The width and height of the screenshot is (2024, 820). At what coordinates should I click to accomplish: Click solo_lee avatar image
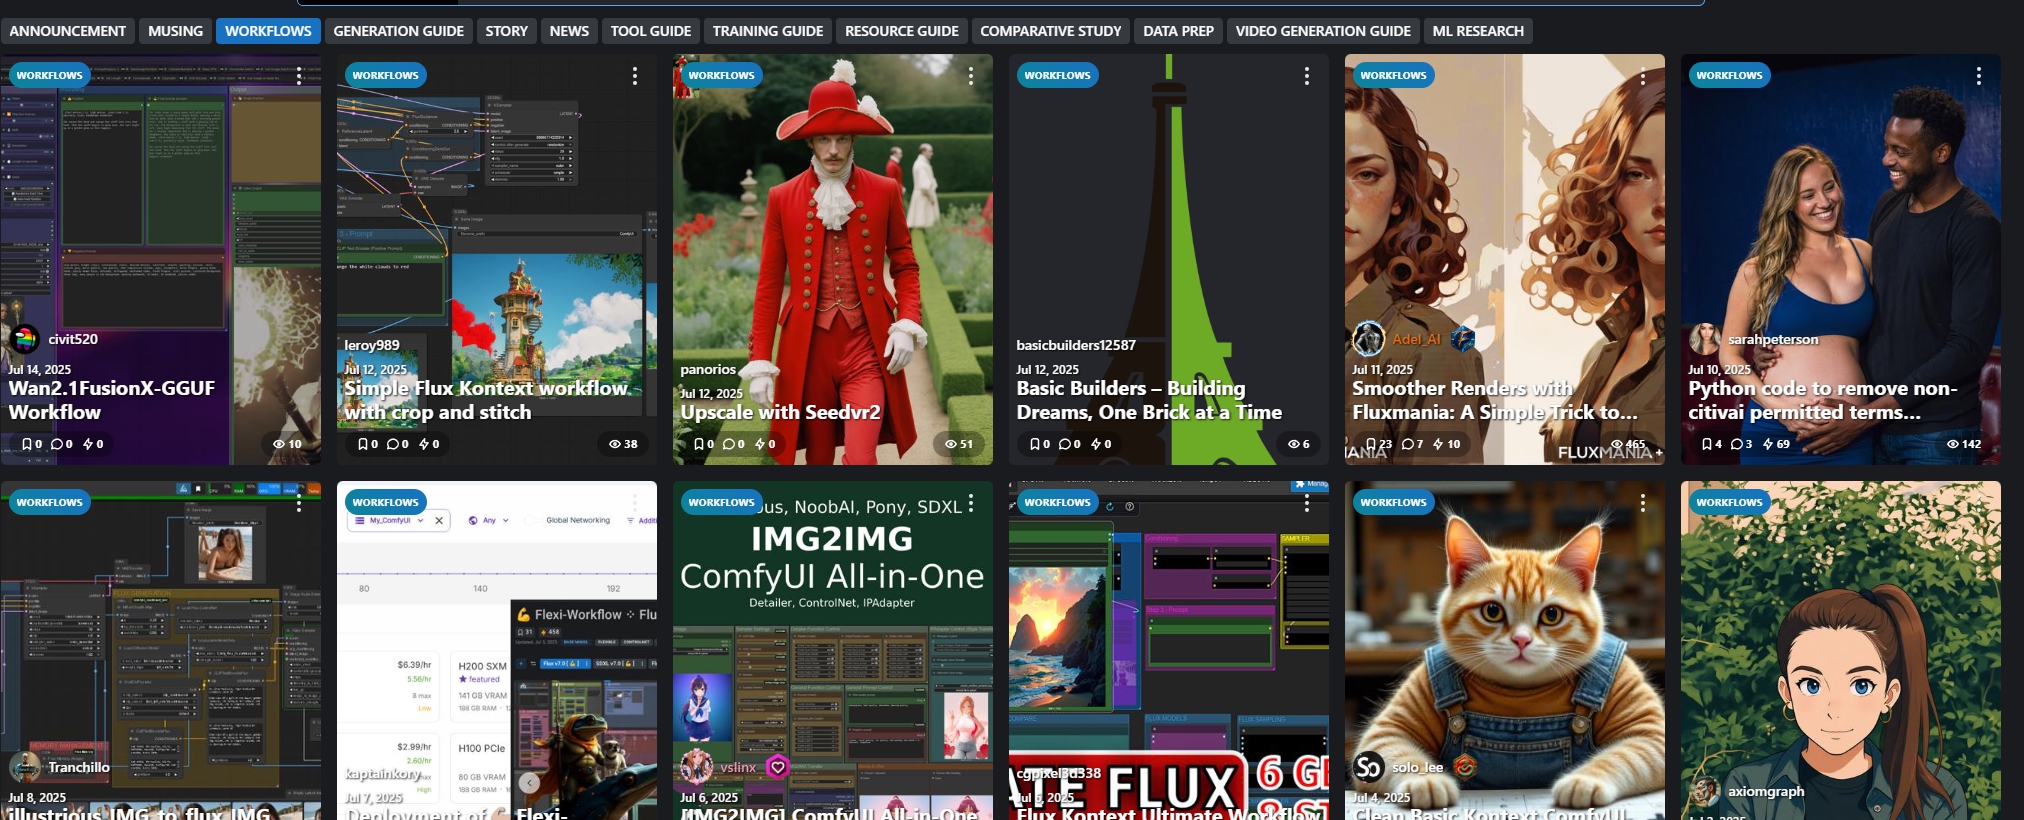click(1368, 767)
